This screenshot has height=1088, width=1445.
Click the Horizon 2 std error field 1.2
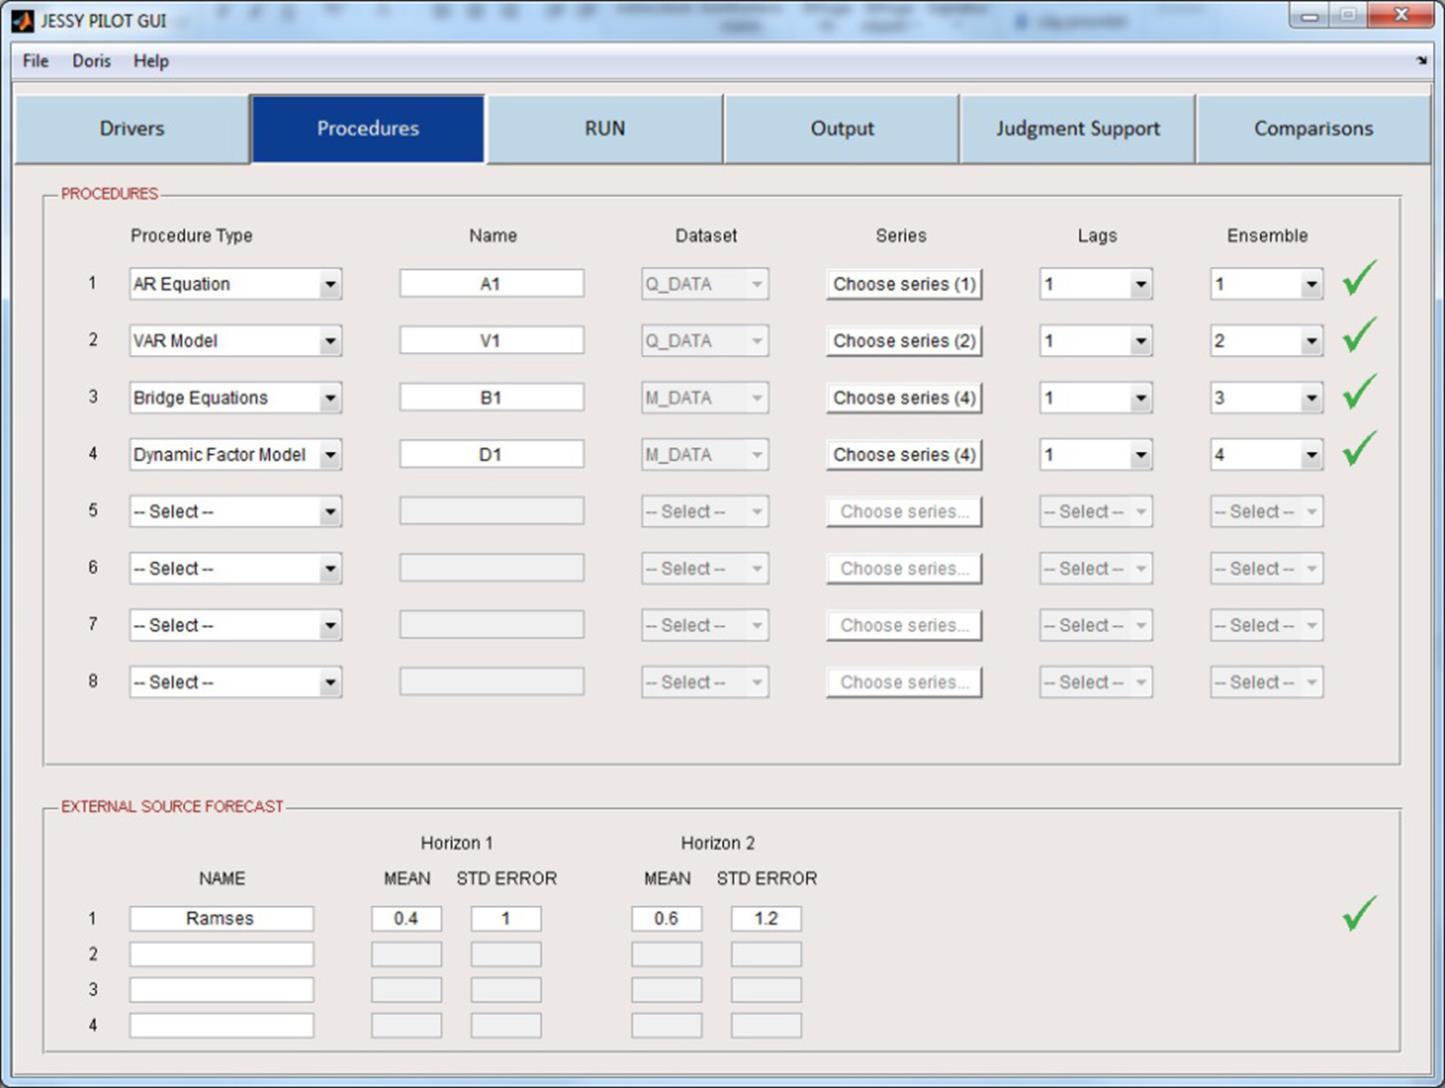(766, 918)
